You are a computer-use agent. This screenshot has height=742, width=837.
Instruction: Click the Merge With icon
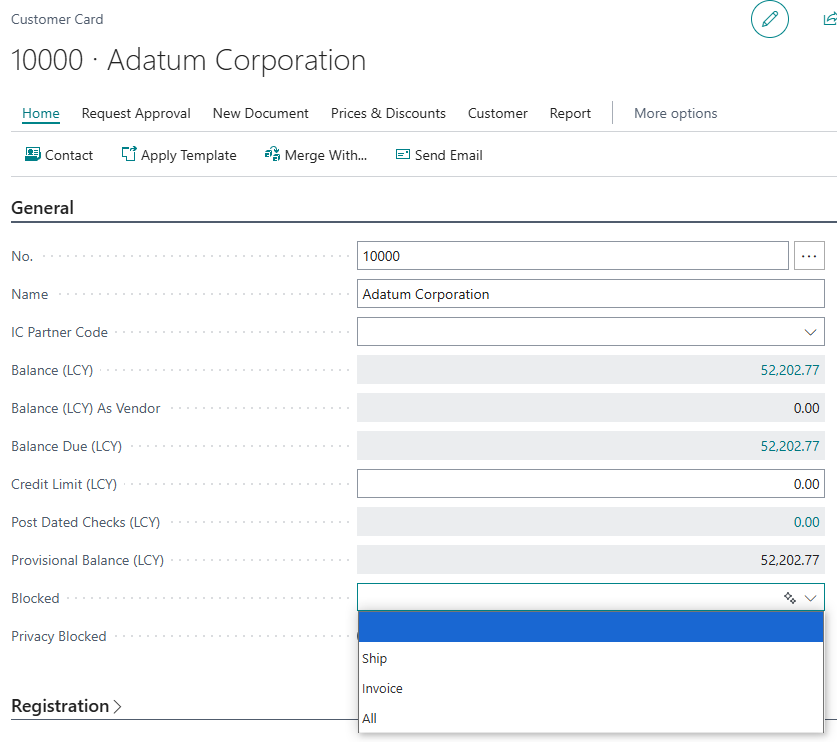click(x=272, y=154)
